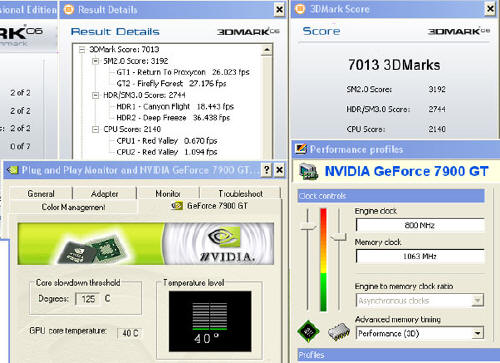The height and width of the screenshot is (363, 500).
Task: Click the 7013 3DMarks score text
Action: 394,65
